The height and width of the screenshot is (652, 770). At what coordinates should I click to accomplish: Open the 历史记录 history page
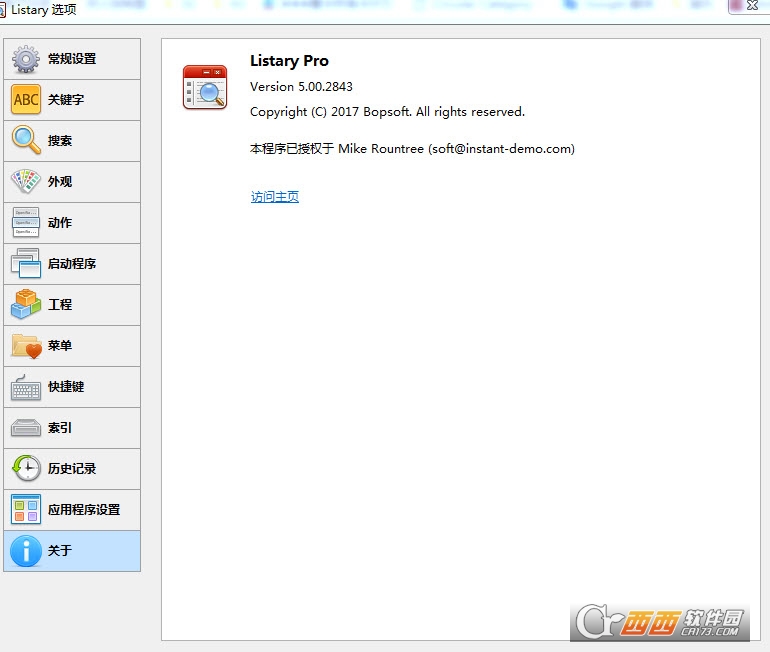[x=72, y=468]
